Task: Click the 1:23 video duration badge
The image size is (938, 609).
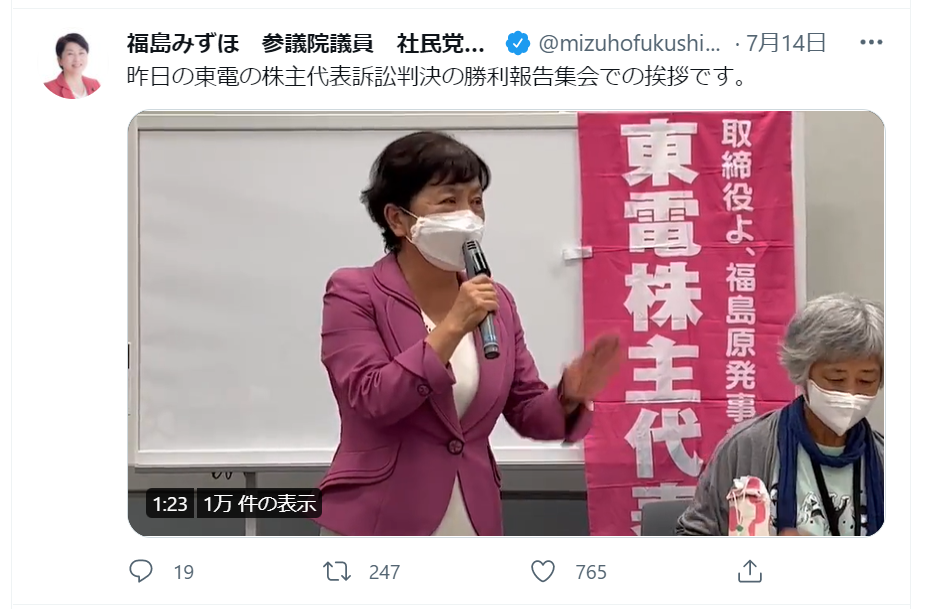Action: [x=170, y=504]
